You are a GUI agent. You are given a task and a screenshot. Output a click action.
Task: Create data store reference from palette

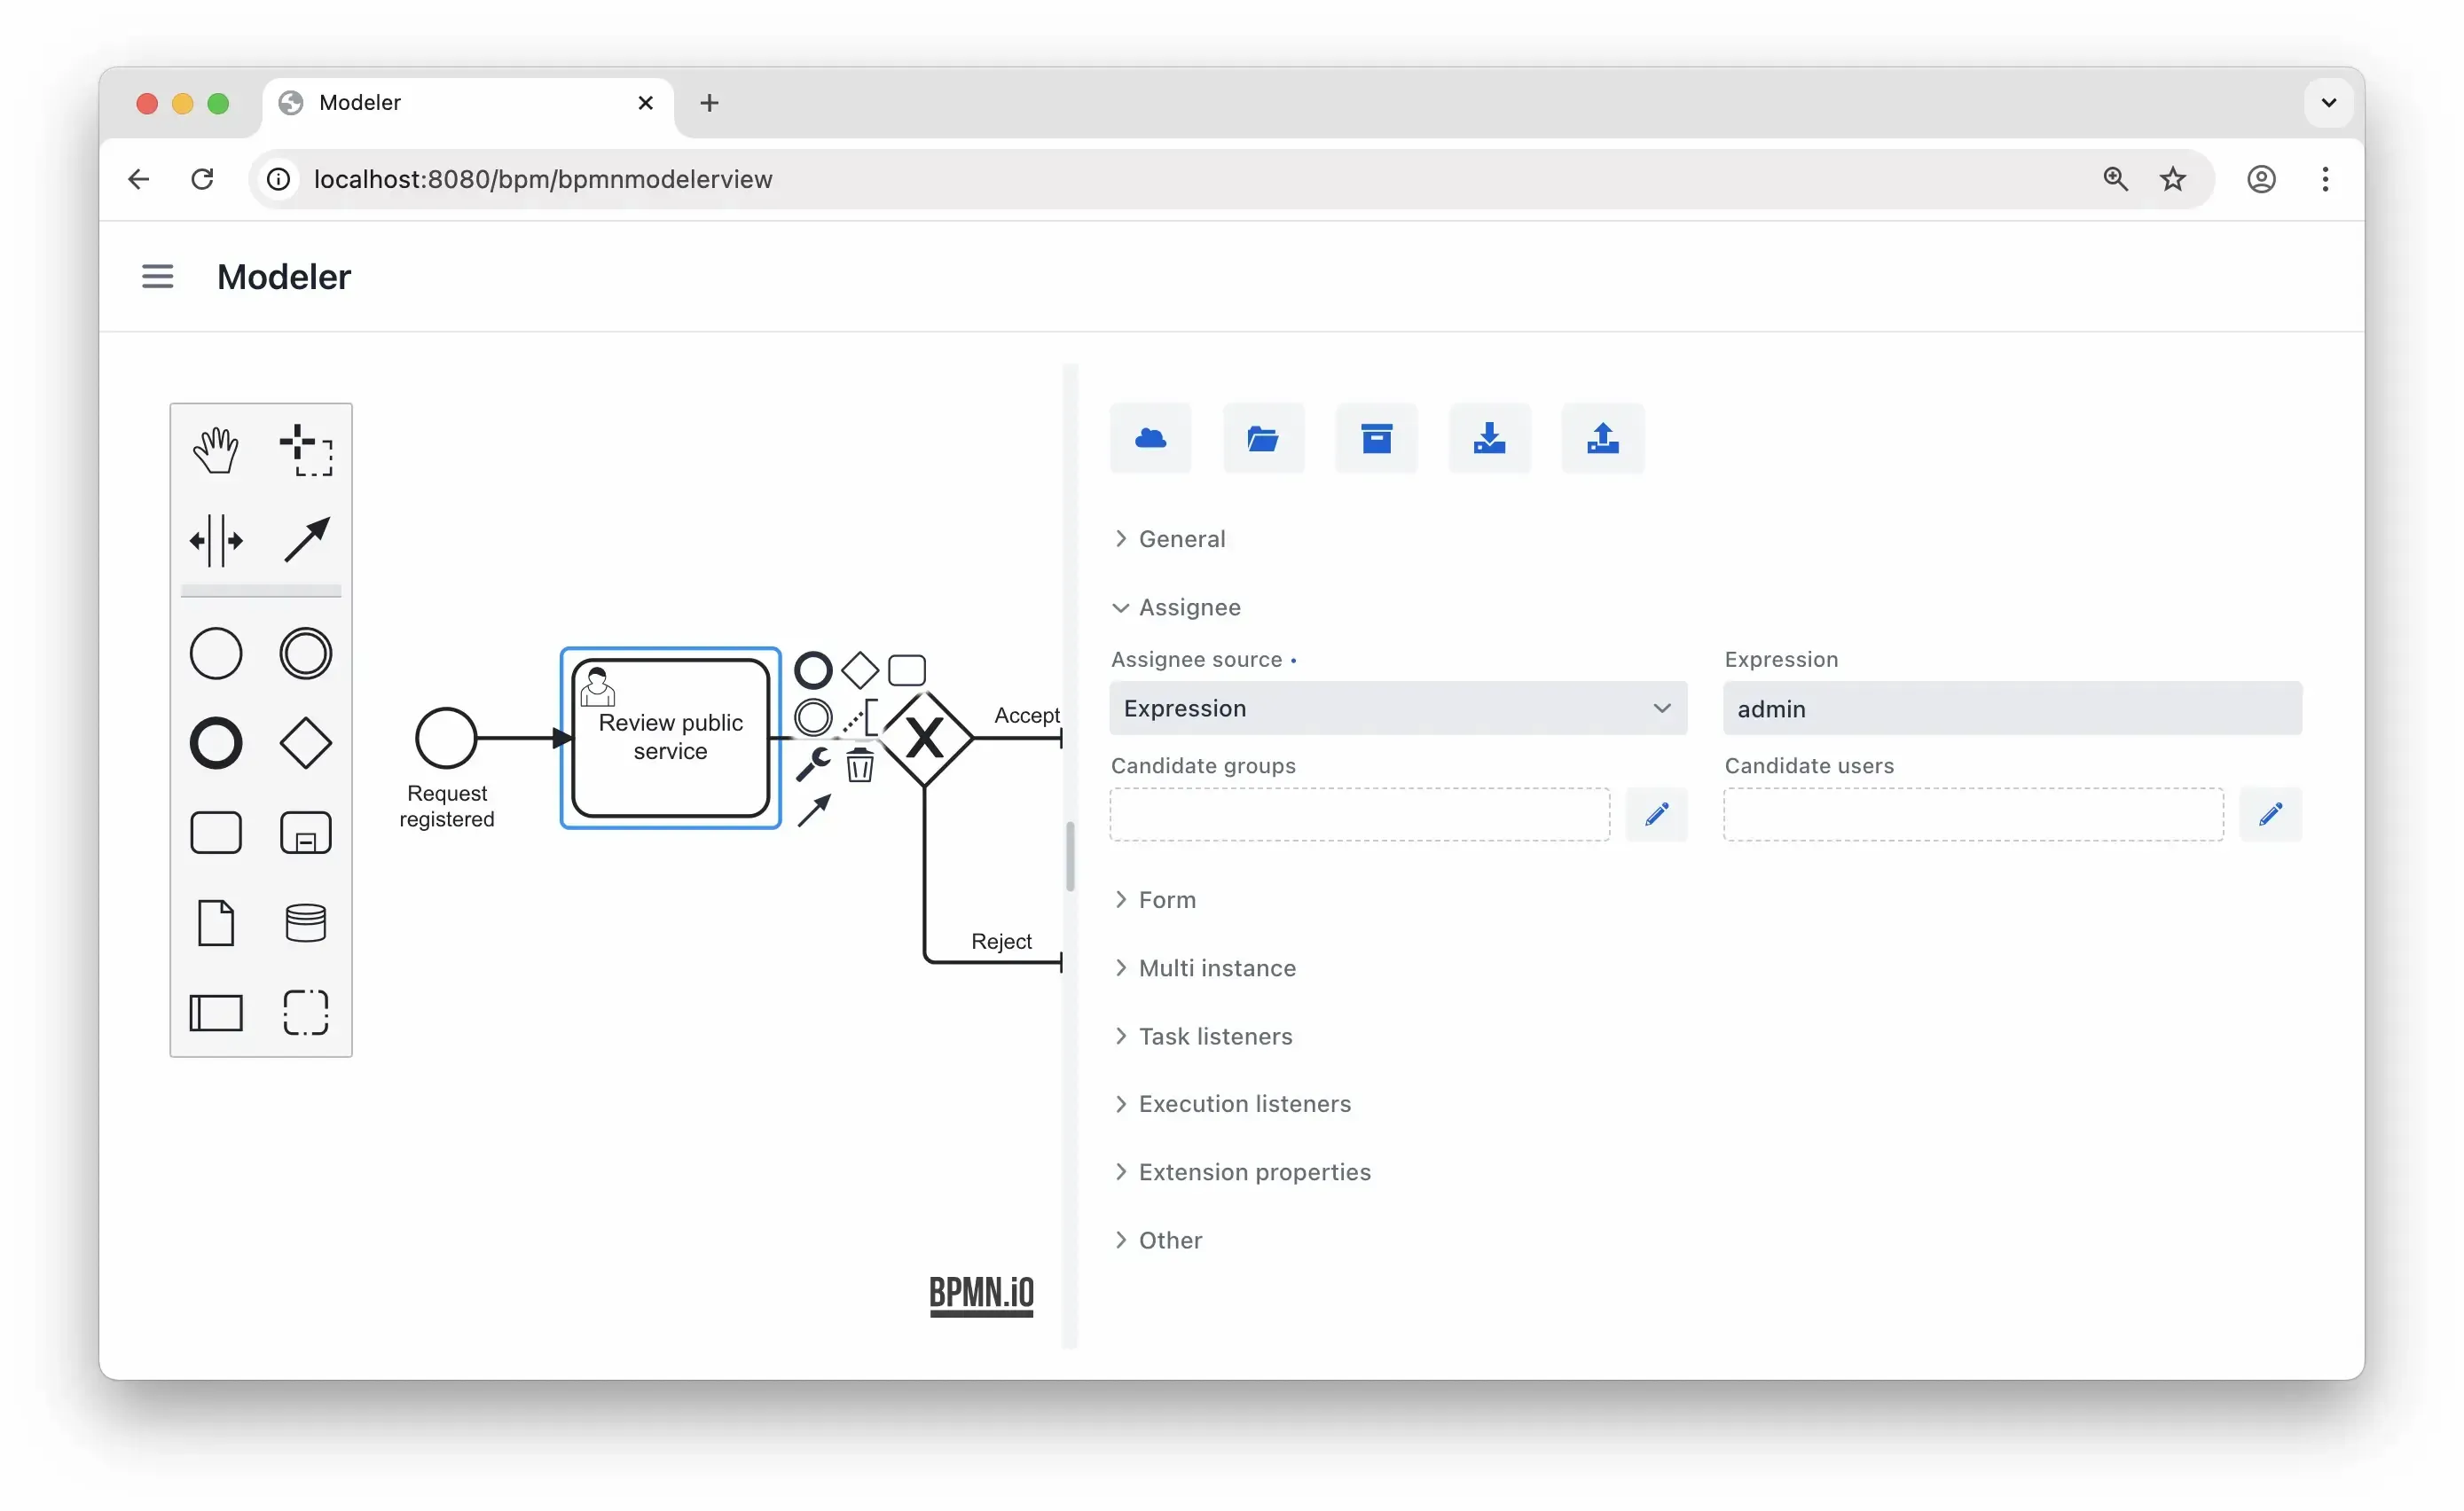tap(305, 923)
